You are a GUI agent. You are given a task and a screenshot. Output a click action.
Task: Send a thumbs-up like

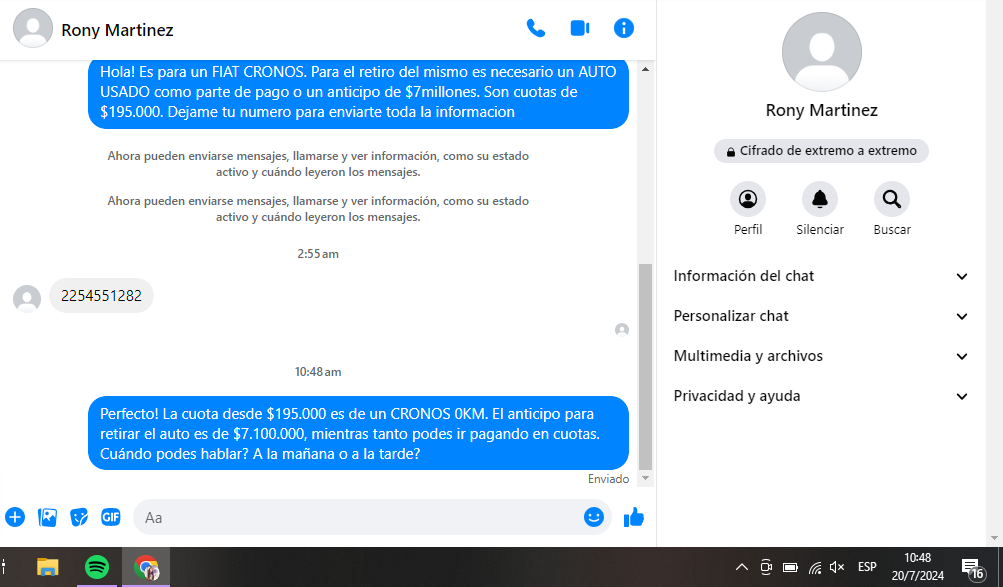pyautogui.click(x=634, y=517)
